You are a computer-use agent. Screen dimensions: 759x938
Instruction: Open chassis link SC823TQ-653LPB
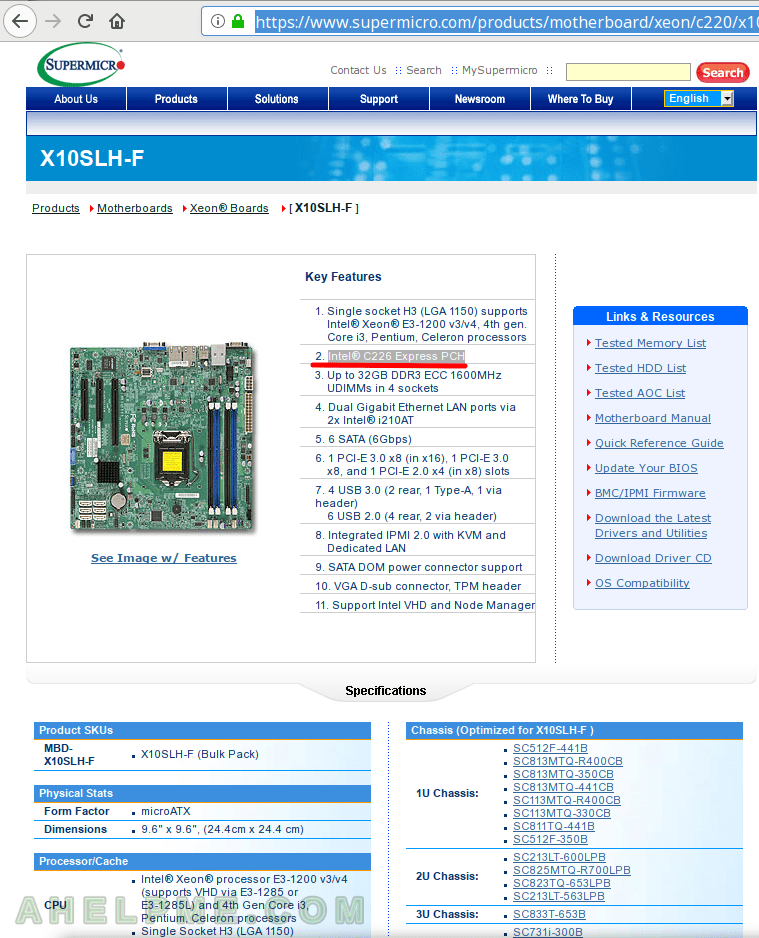tap(562, 884)
